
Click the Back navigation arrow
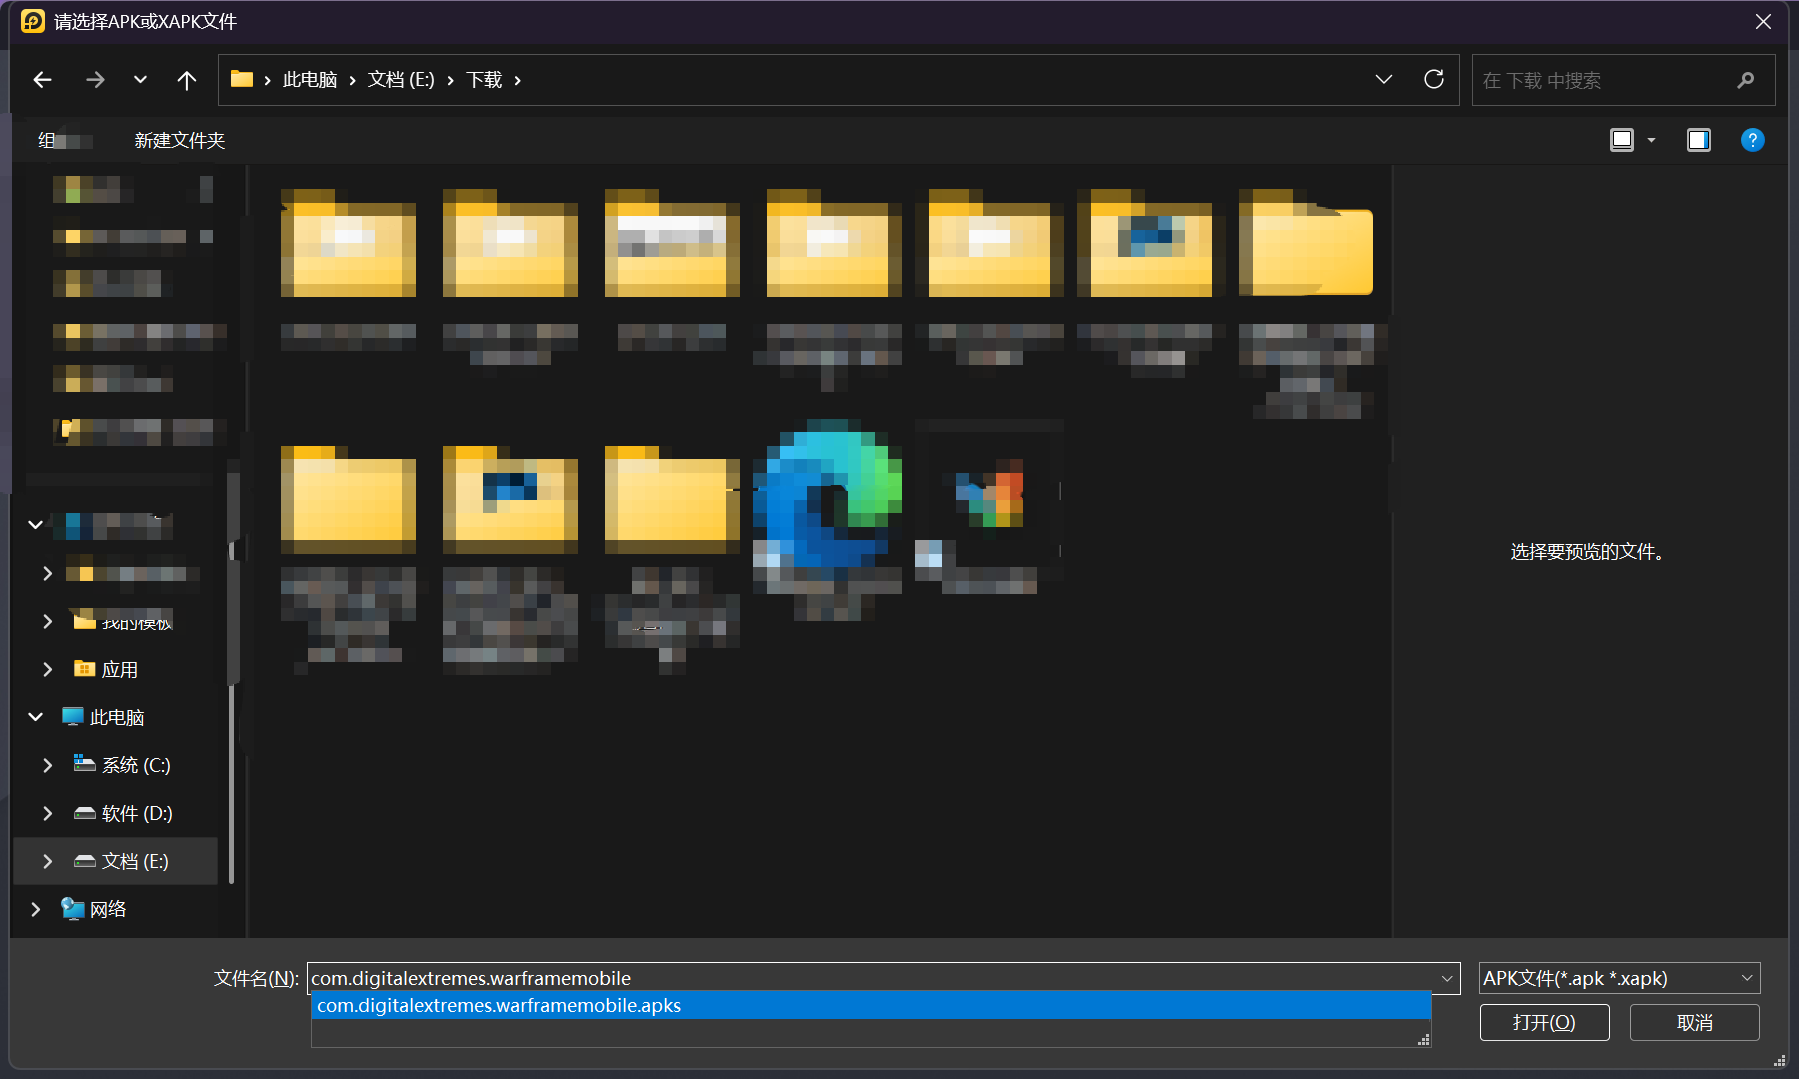42,80
